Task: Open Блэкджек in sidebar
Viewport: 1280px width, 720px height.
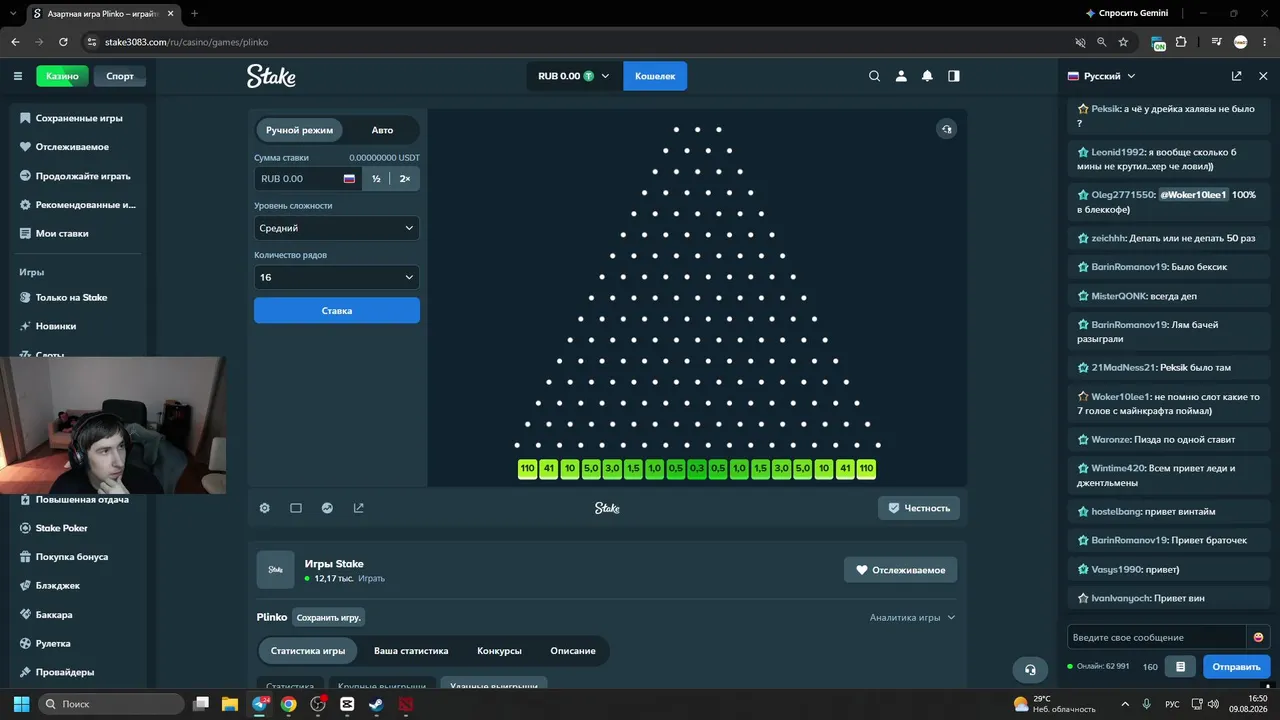Action: tap(78, 586)
